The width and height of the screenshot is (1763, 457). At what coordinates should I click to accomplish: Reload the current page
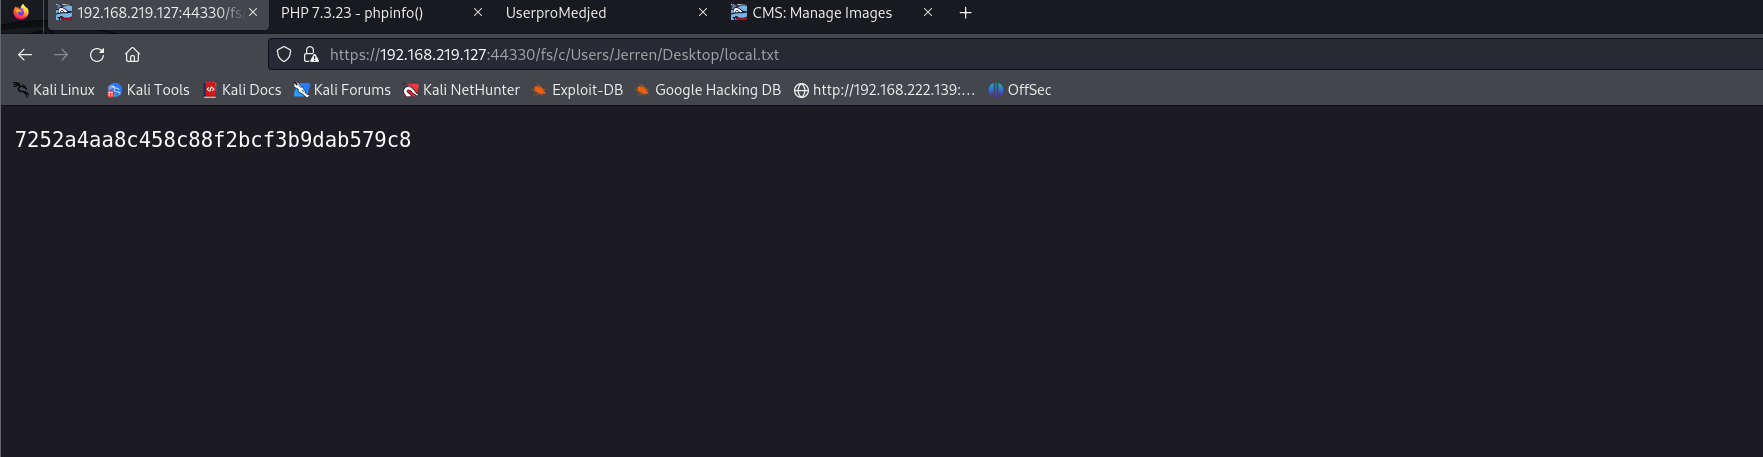(97, 55)
